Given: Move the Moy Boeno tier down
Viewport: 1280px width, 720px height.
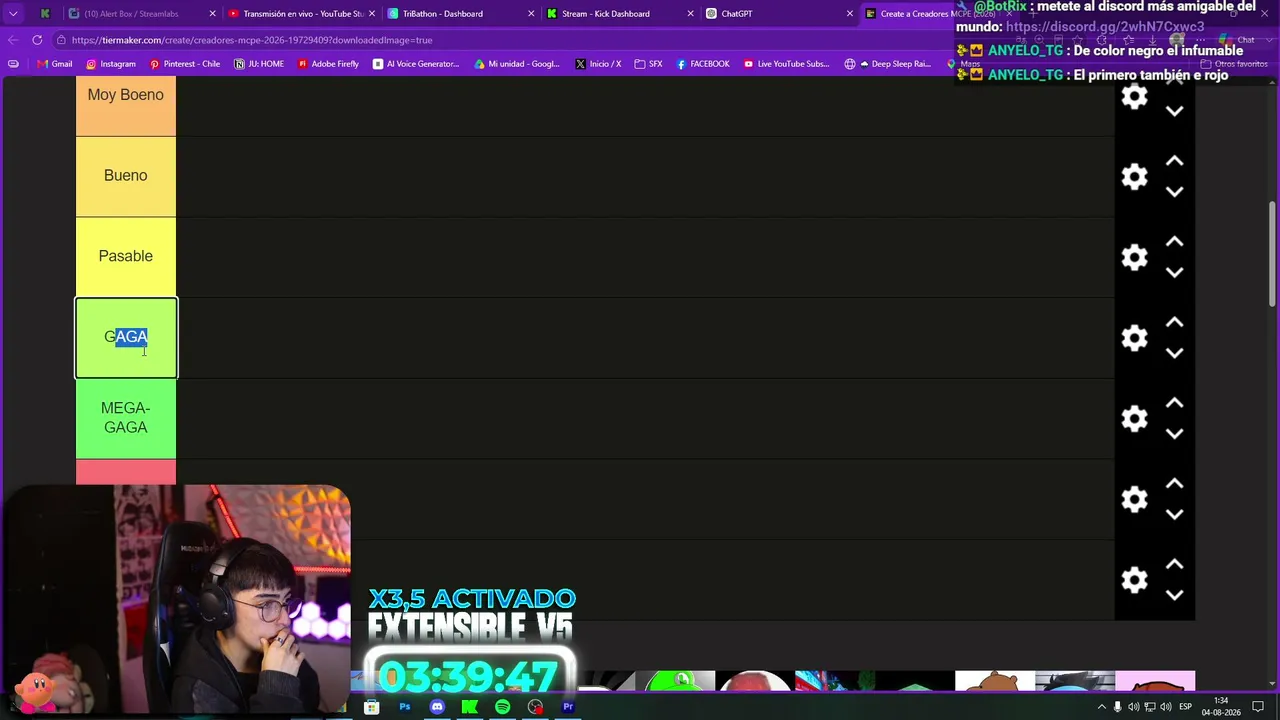Looking at the screenshot, I should pos(1175,111).
